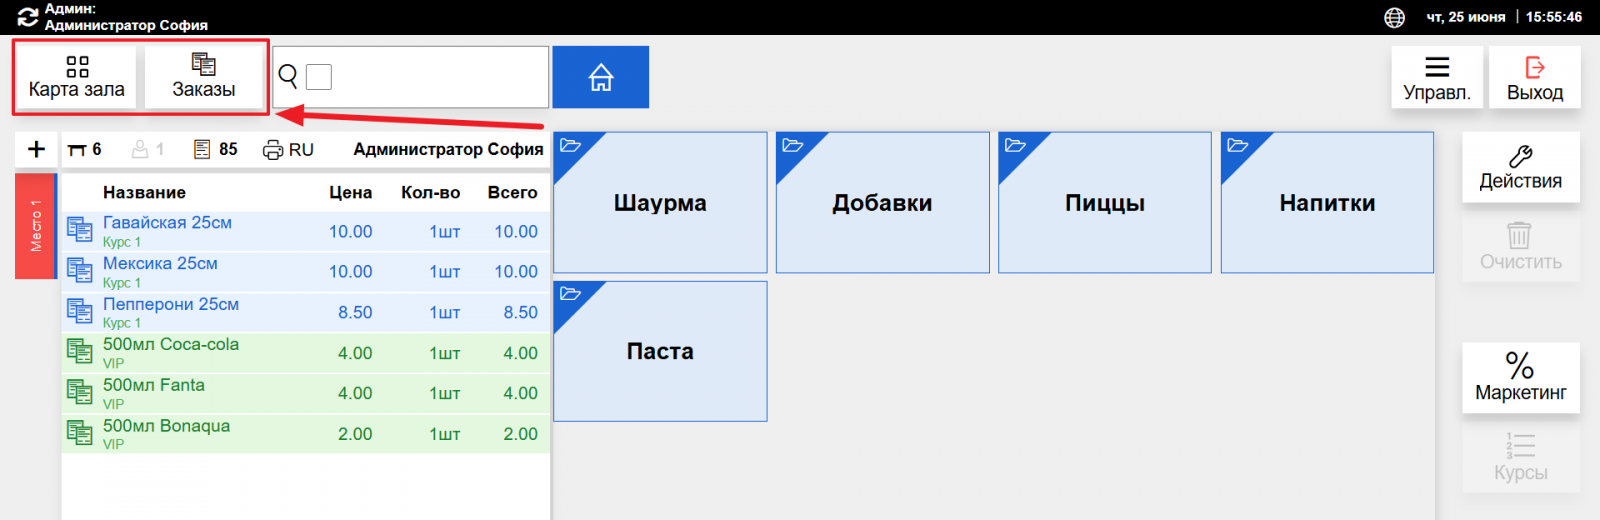
Task: Open the Шаурма category folder
Action: (x=660, y=203)
